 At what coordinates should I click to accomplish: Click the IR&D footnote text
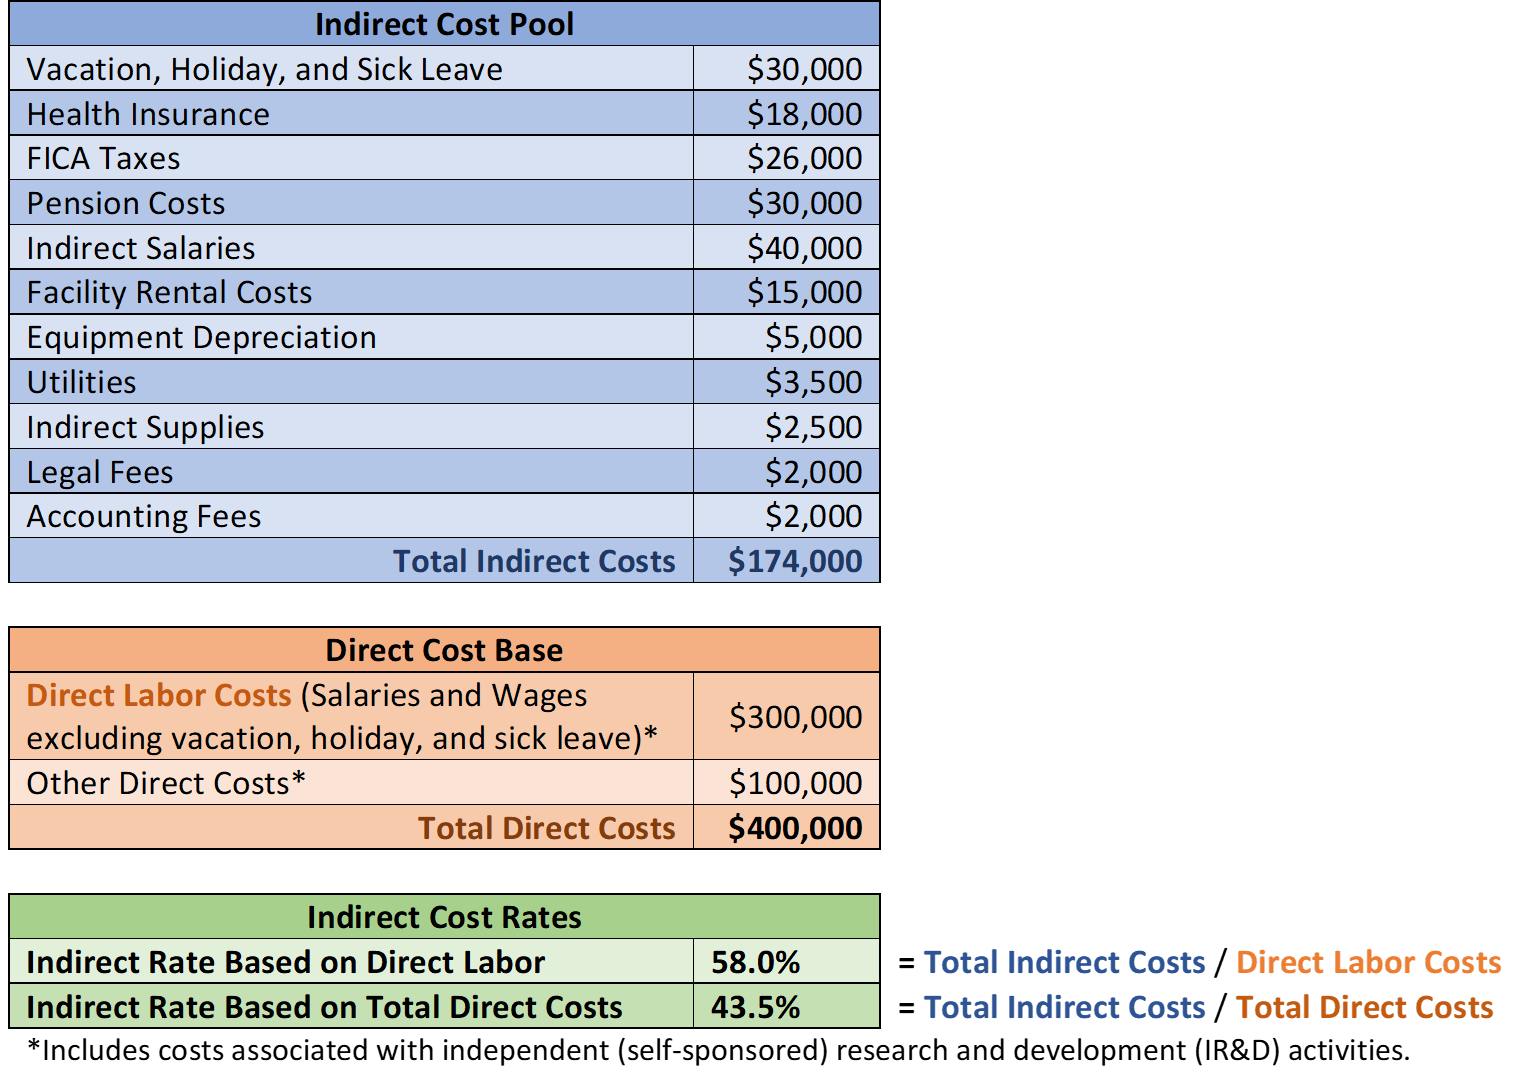718,1050
